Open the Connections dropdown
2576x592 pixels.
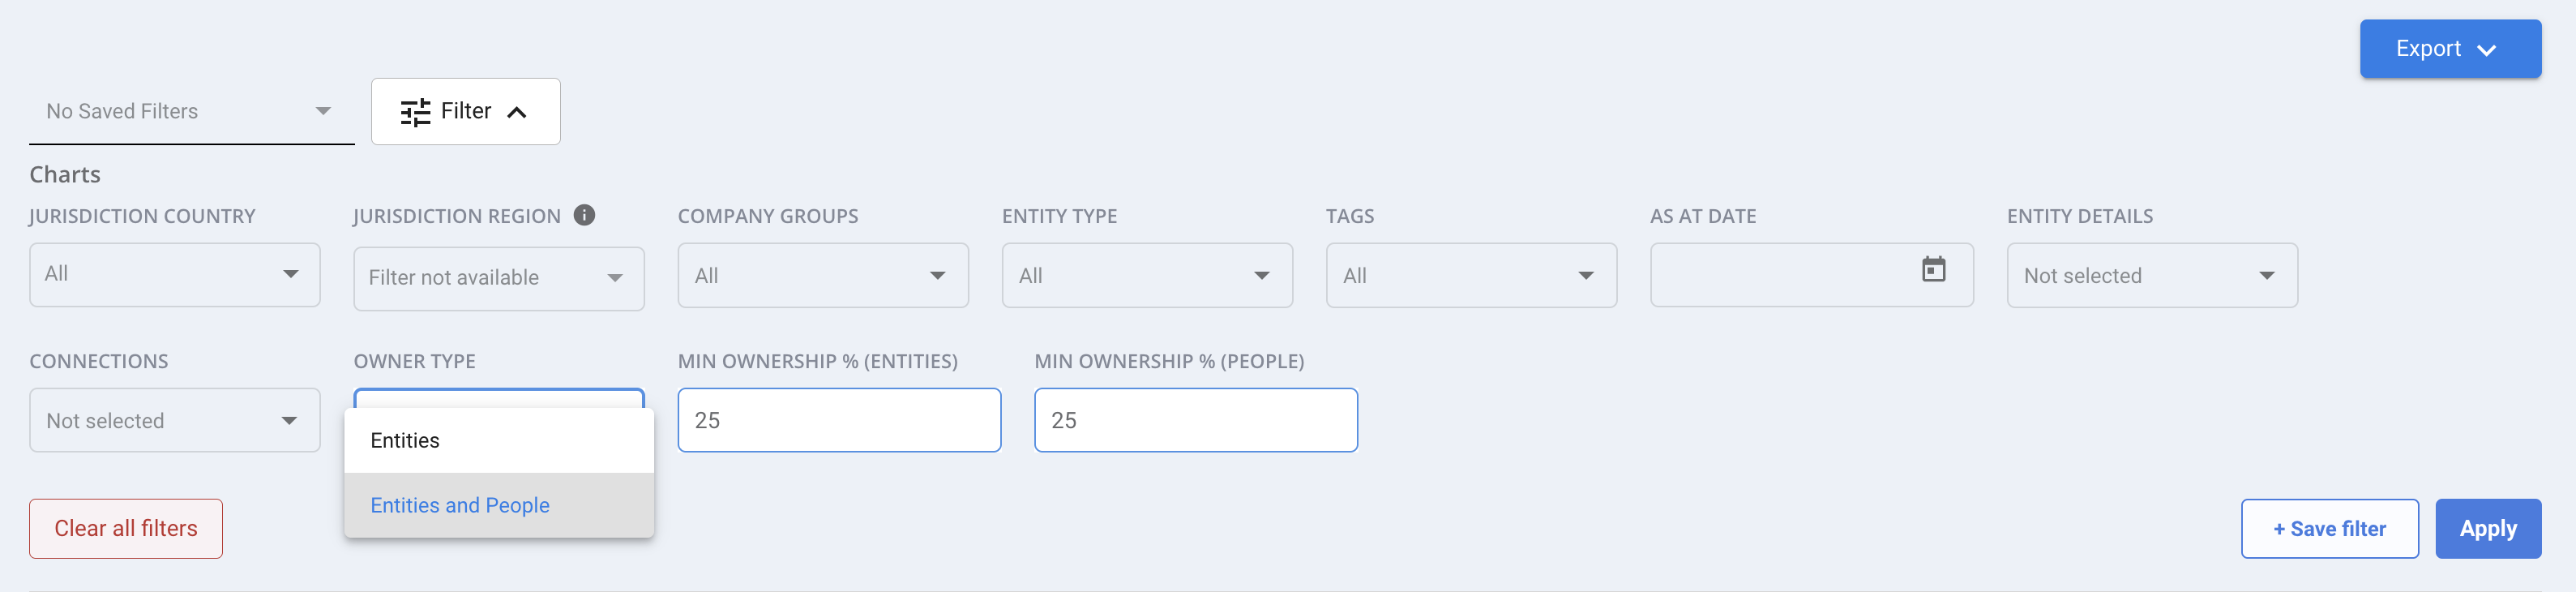pyautogui.click(x=175, y=420)
